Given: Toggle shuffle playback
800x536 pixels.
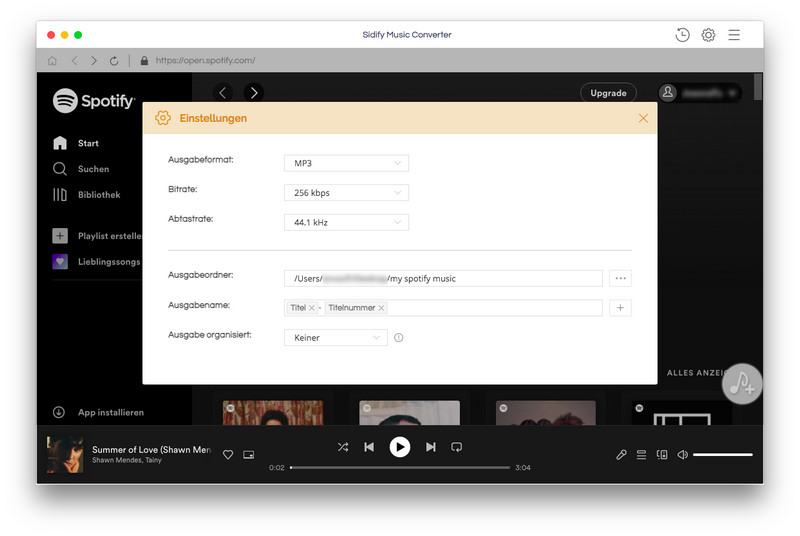Looking at the screenshot, I should click(343, 447).
